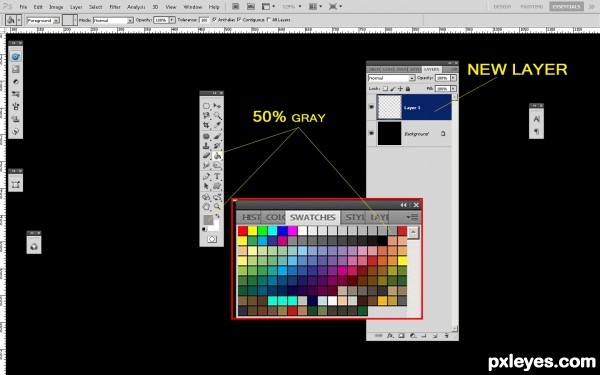600x375 pixels.
Task: Click the link layers icon
Action: (378, 336)
